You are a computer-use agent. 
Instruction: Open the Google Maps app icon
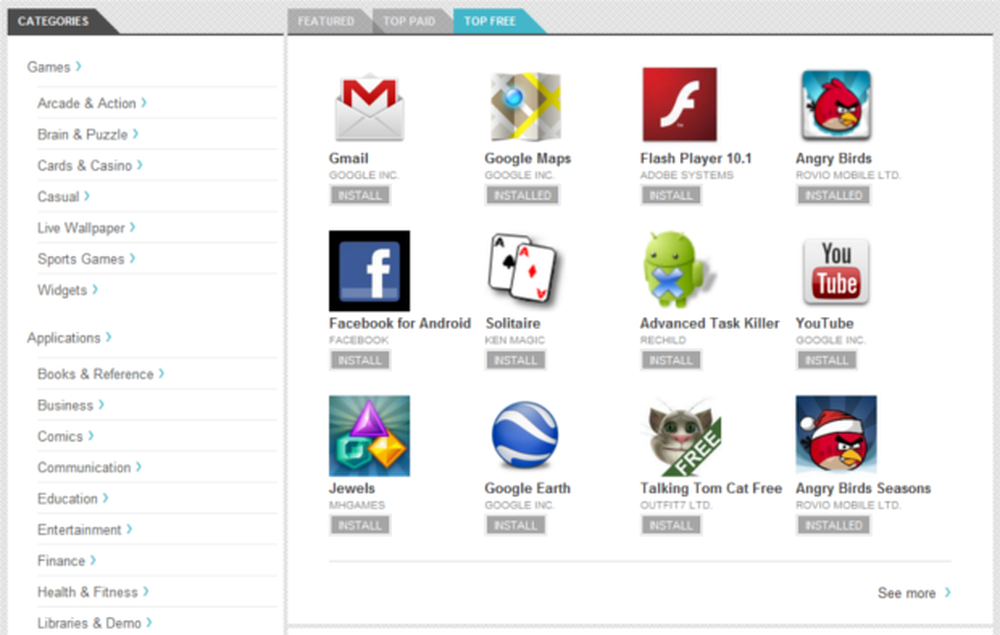pos(525,106)
